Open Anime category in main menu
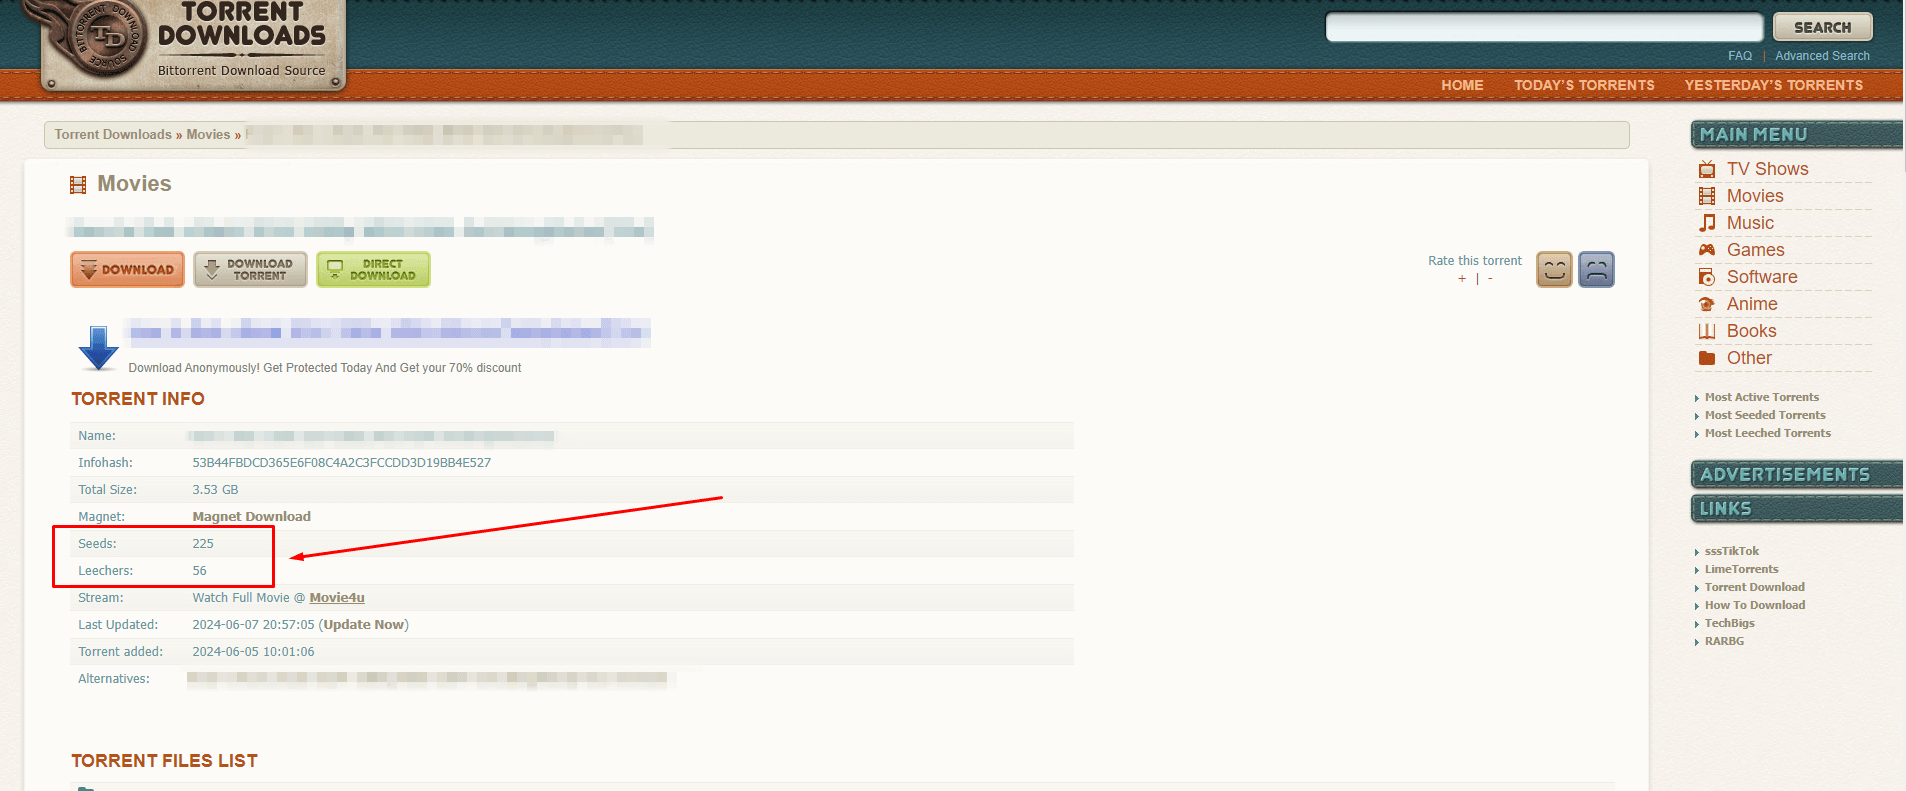 coord(1752,304)
